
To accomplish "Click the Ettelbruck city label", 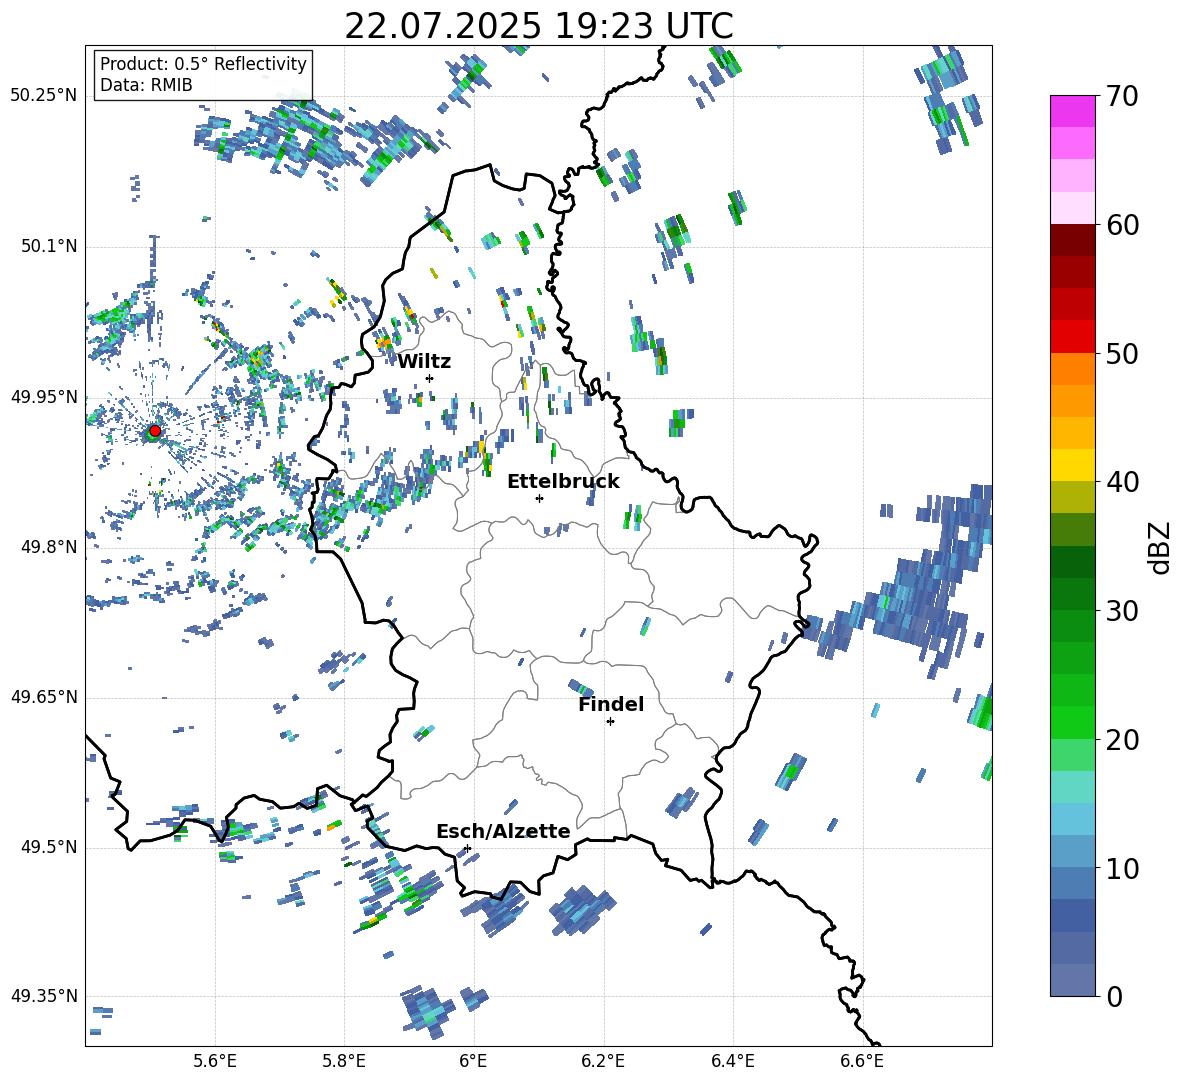I will tap(563, 482).
